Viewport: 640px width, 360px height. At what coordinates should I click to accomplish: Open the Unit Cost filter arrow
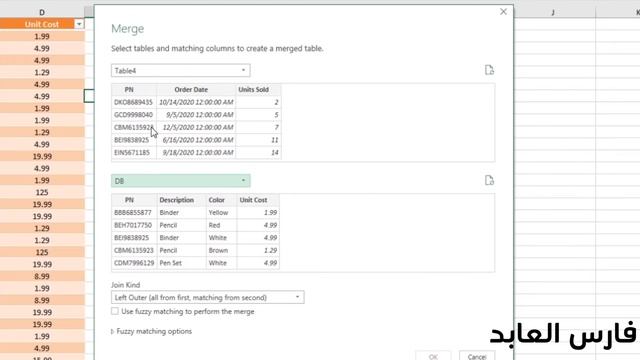point(79,24)
